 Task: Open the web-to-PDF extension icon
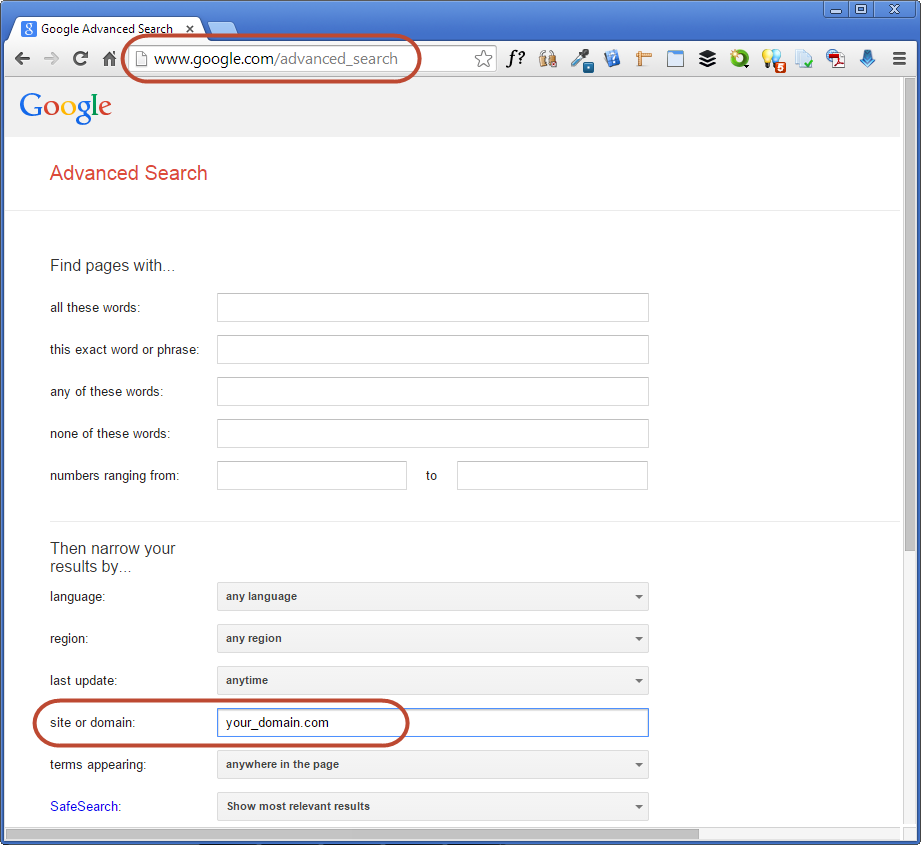(x=835, y=58)
